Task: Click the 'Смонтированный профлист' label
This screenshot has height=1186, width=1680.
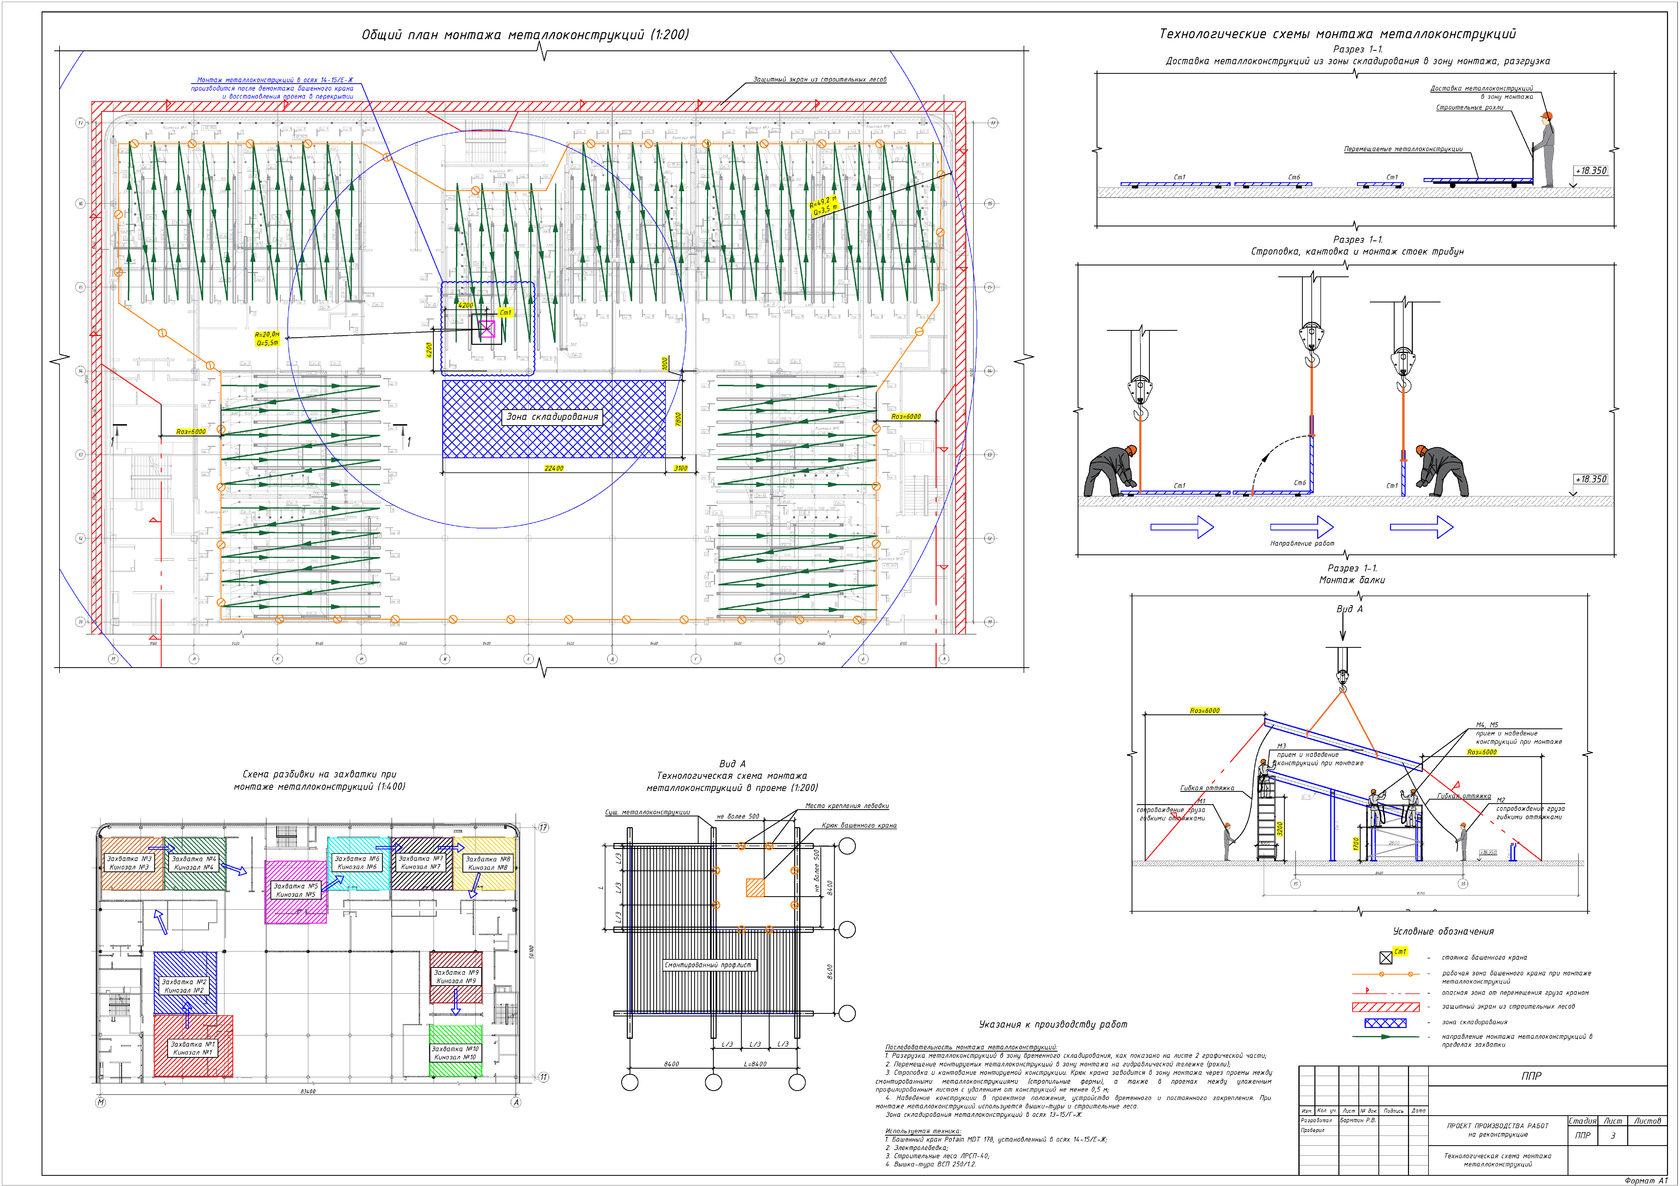Action: tap(709, 965)
